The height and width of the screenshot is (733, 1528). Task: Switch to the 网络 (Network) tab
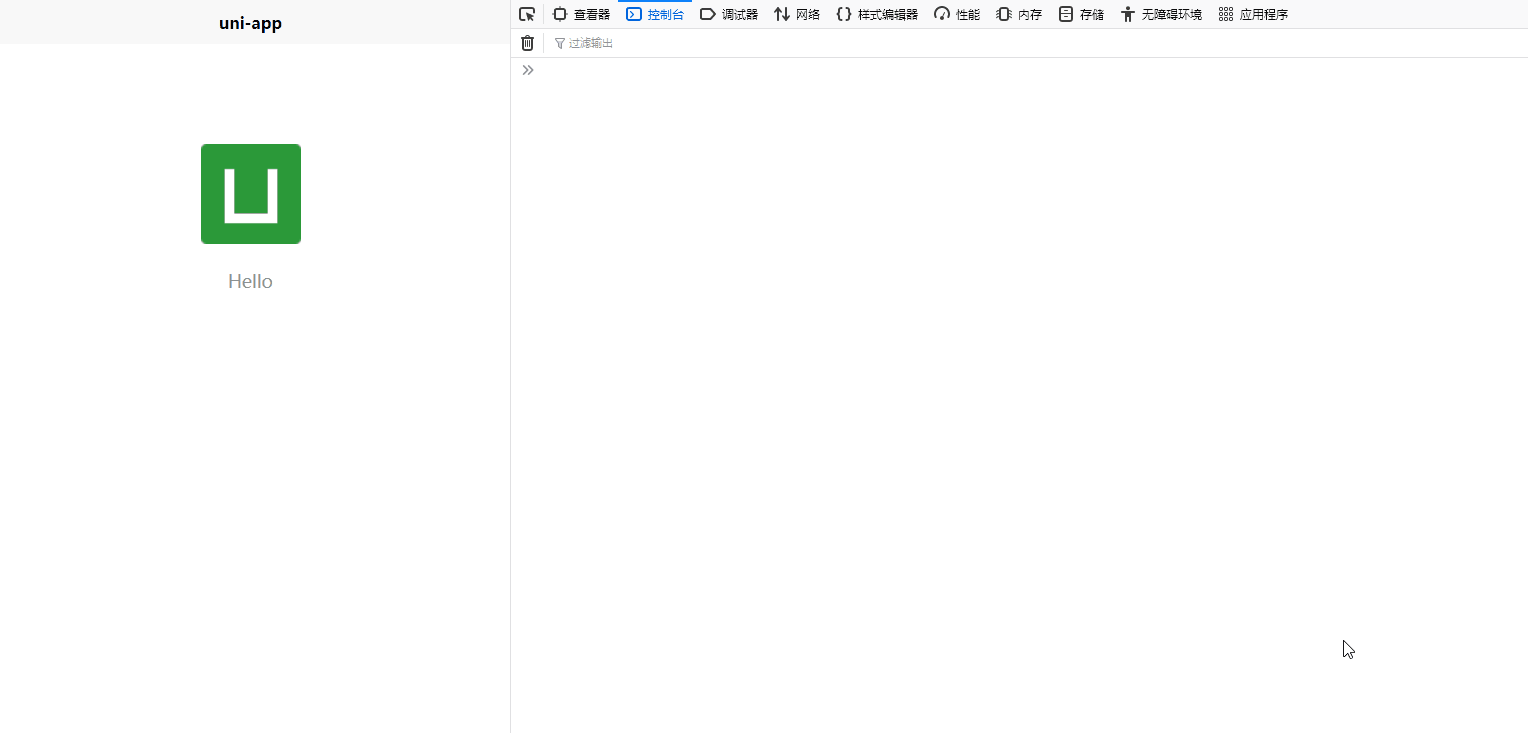pyautogui.click(x=797, y=14)
